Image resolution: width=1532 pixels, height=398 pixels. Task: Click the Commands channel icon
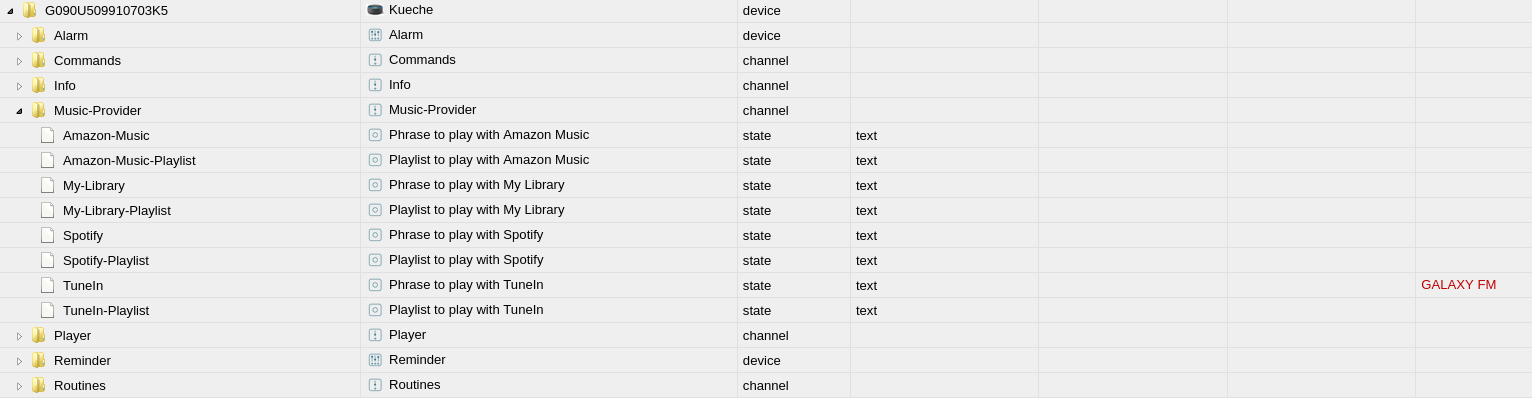tap(375, 60)
